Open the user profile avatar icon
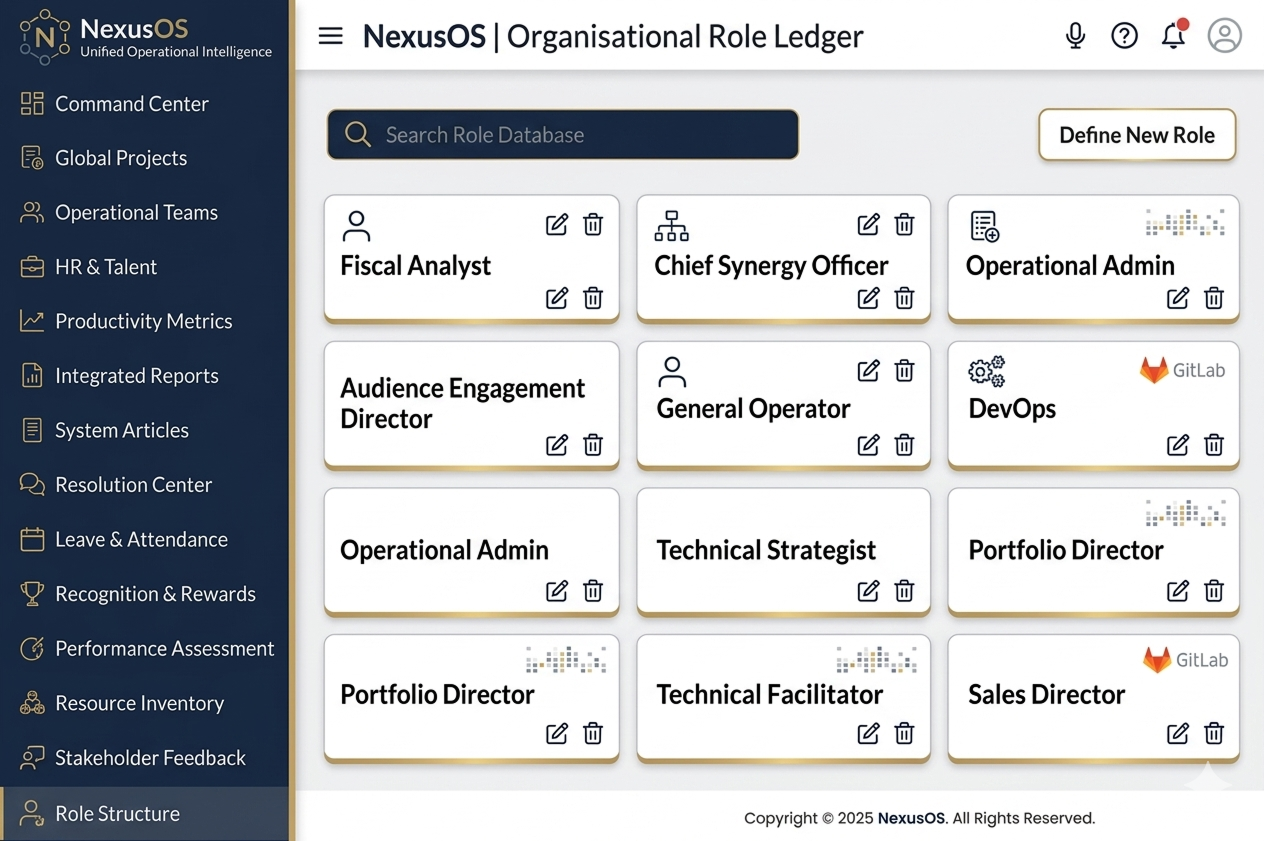 point(1224,36)
